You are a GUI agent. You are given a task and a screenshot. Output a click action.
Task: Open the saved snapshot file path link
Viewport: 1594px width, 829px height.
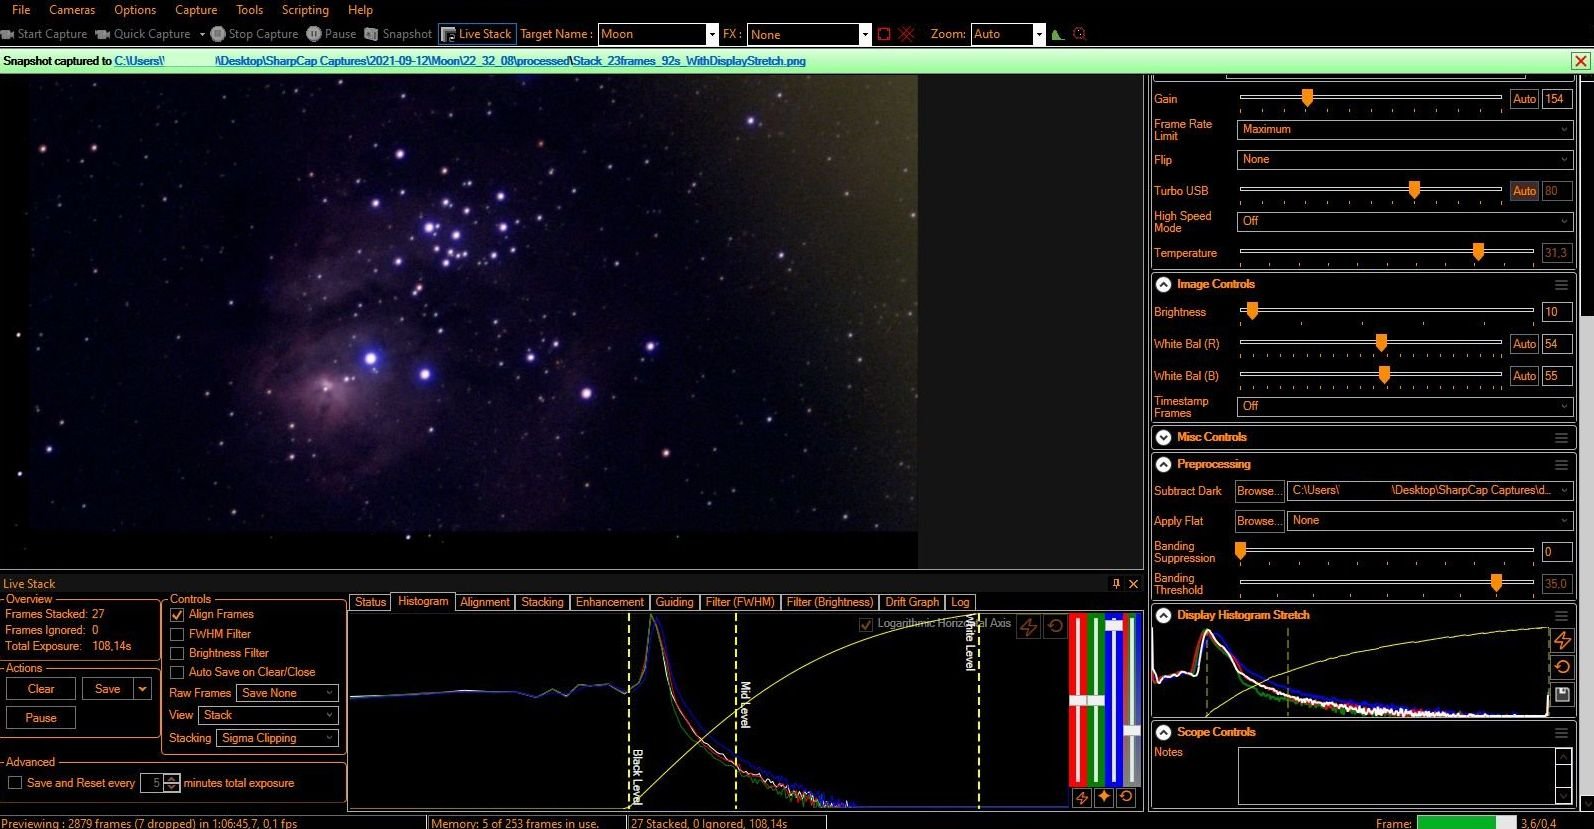[x=460, y=61]
